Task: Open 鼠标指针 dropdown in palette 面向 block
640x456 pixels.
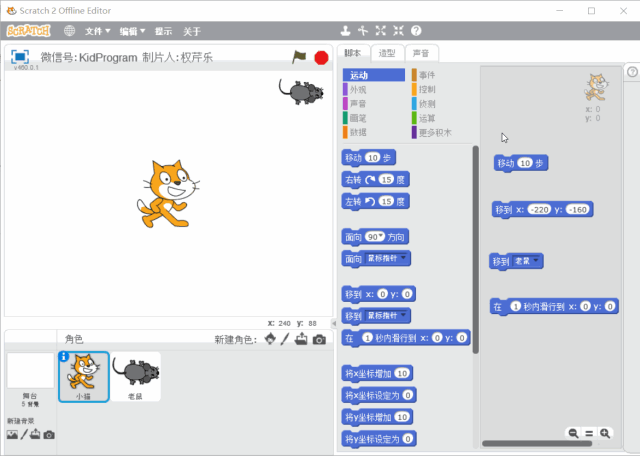Action: (386, 258)
